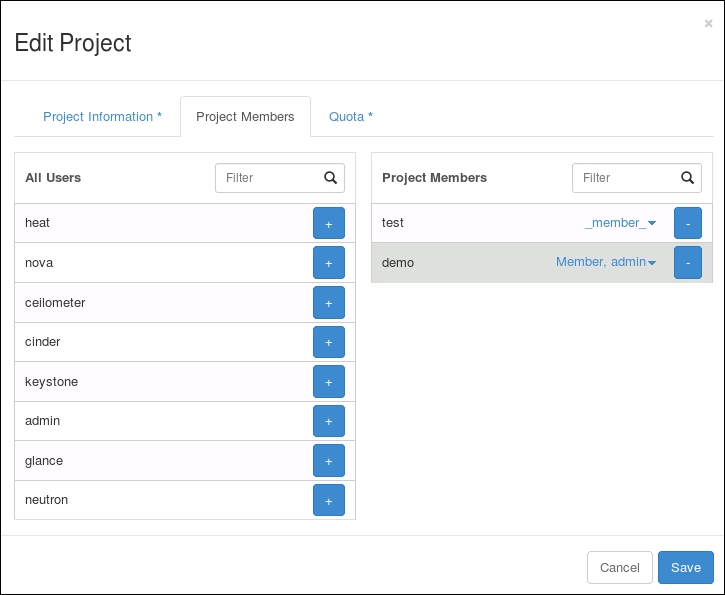The height and width of the screenshot is (595, 725).
Task: Open the Quota tab
Action: point(351,117)
